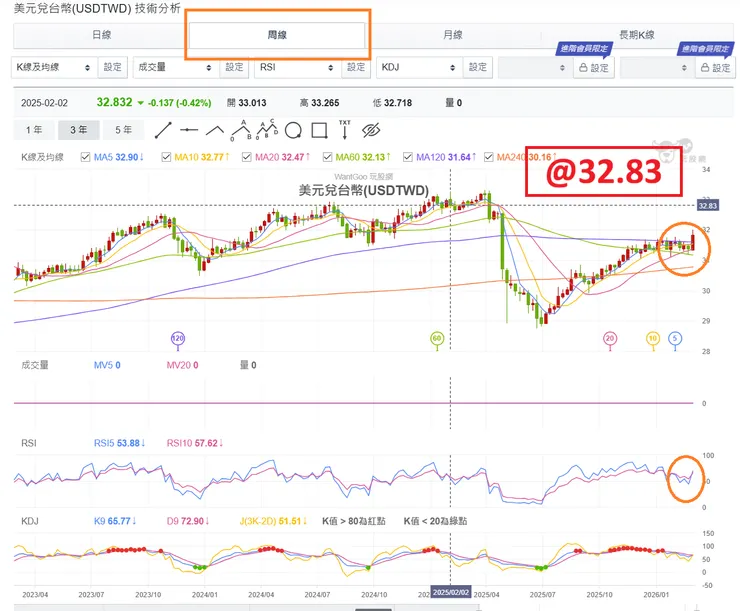Click 設定 next to KDJ dropdown
740x611 pixels.
pos(478,67)
